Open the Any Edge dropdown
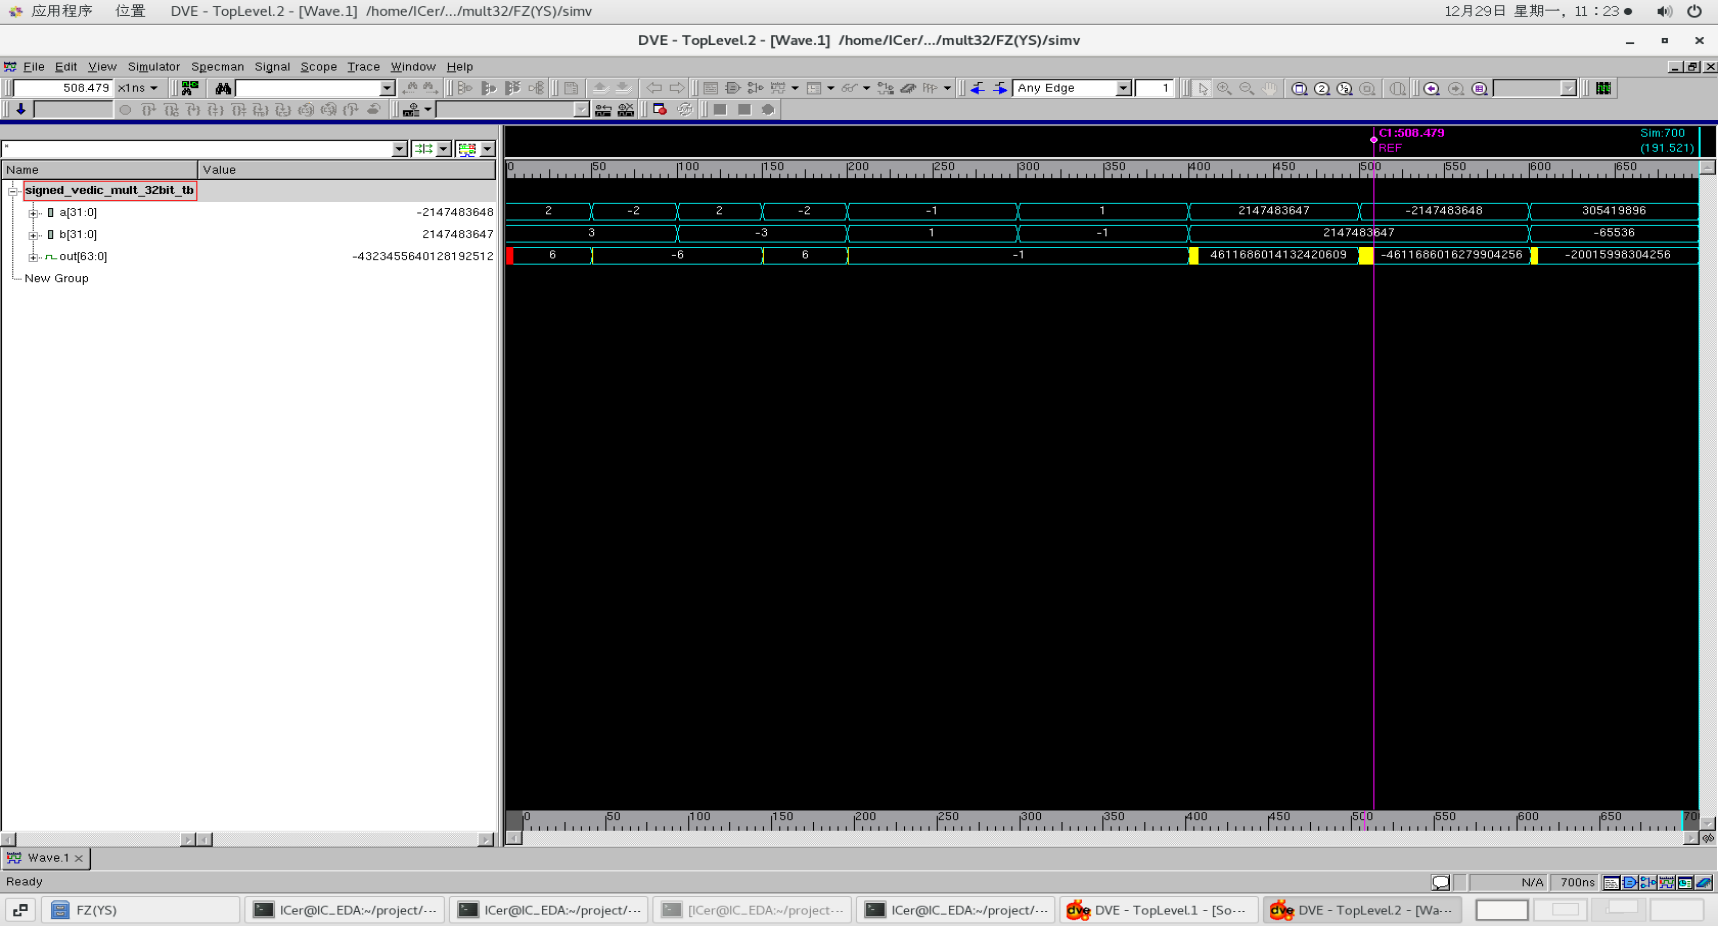This screenshot has width=1718, height=926. tap(1122, 88)
